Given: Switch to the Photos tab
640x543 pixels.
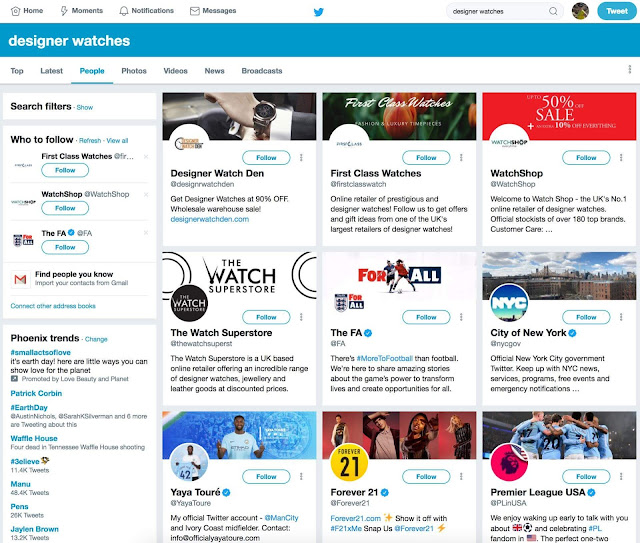Looking at the screenshot, I should click(134, 71).
